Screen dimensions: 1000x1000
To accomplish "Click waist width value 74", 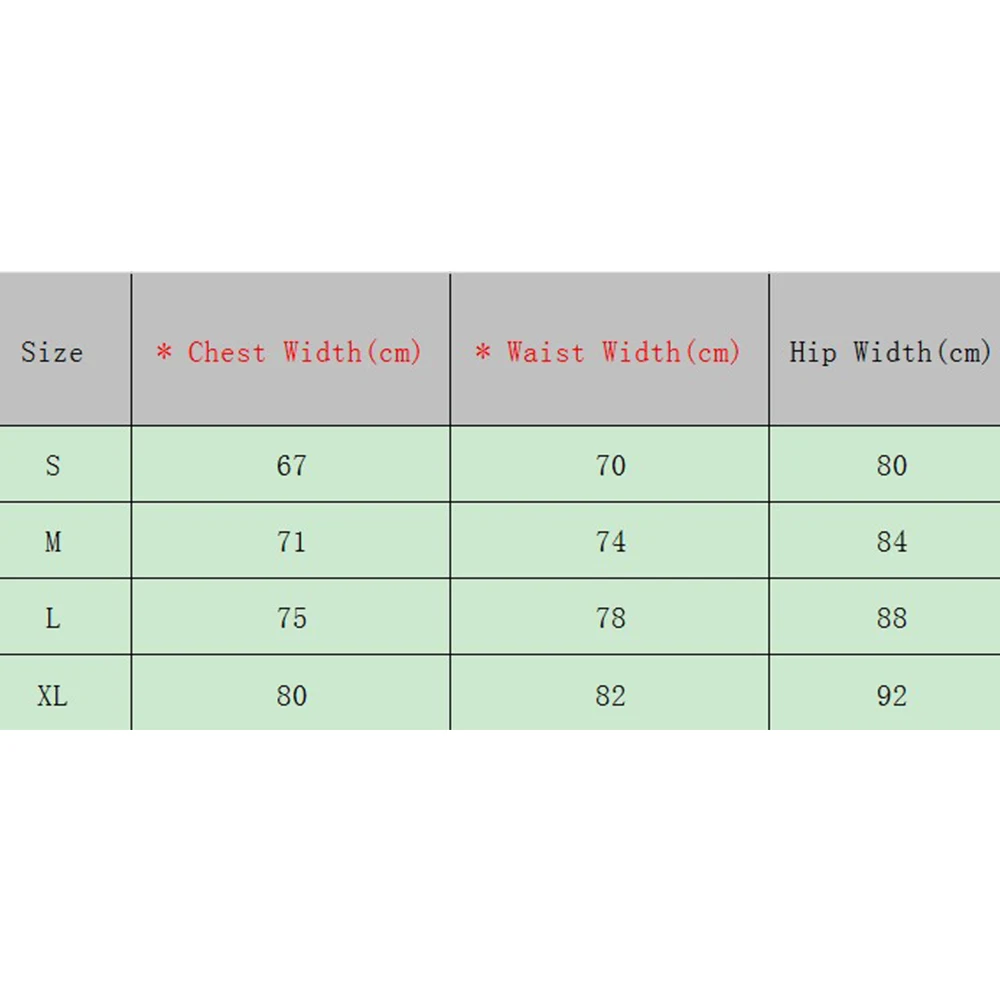I will 610,542.
